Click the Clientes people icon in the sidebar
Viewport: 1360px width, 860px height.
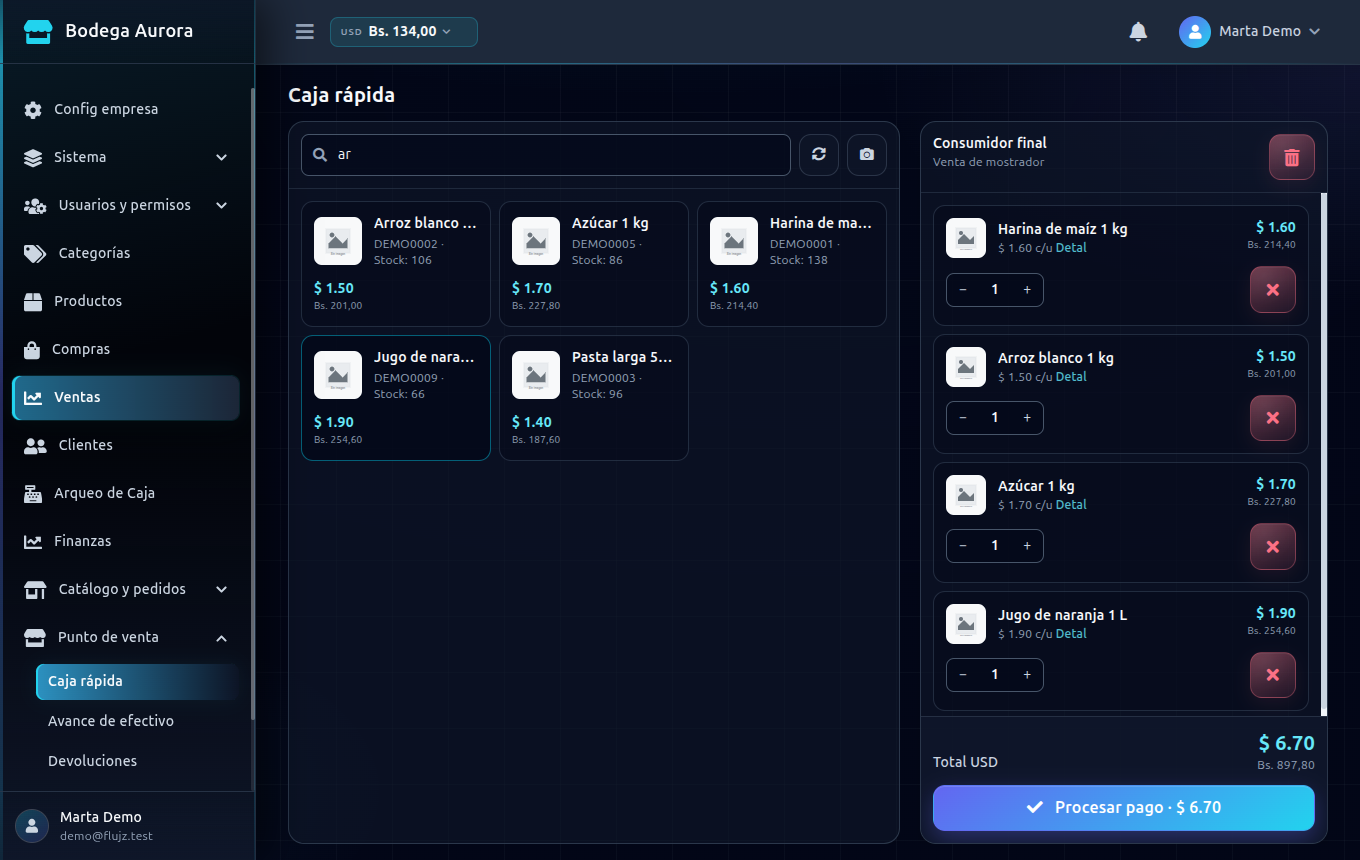point(35,446)
